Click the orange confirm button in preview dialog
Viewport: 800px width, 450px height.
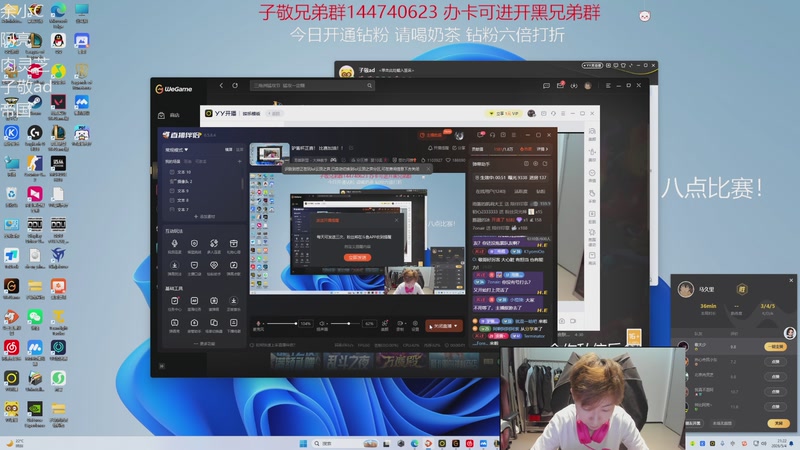pyautogui.click(x=357, y=258)
